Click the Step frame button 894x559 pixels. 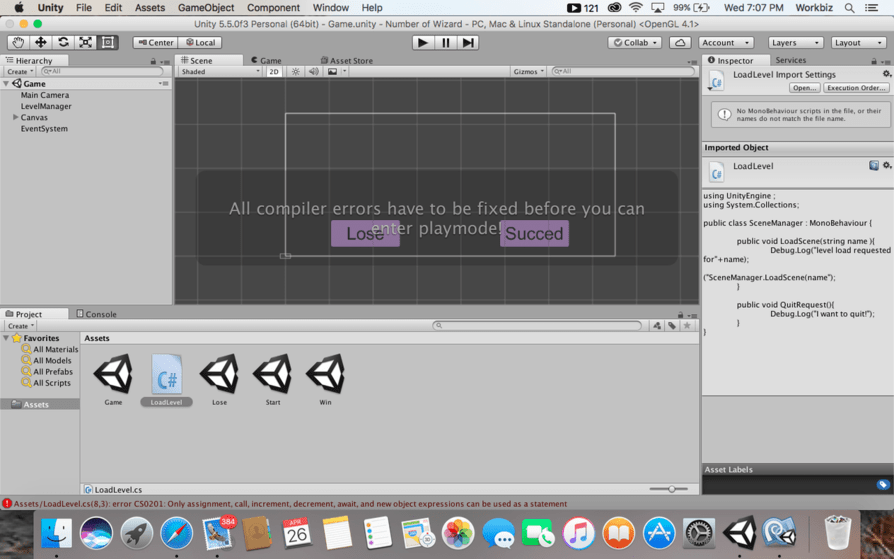point(468,42)
